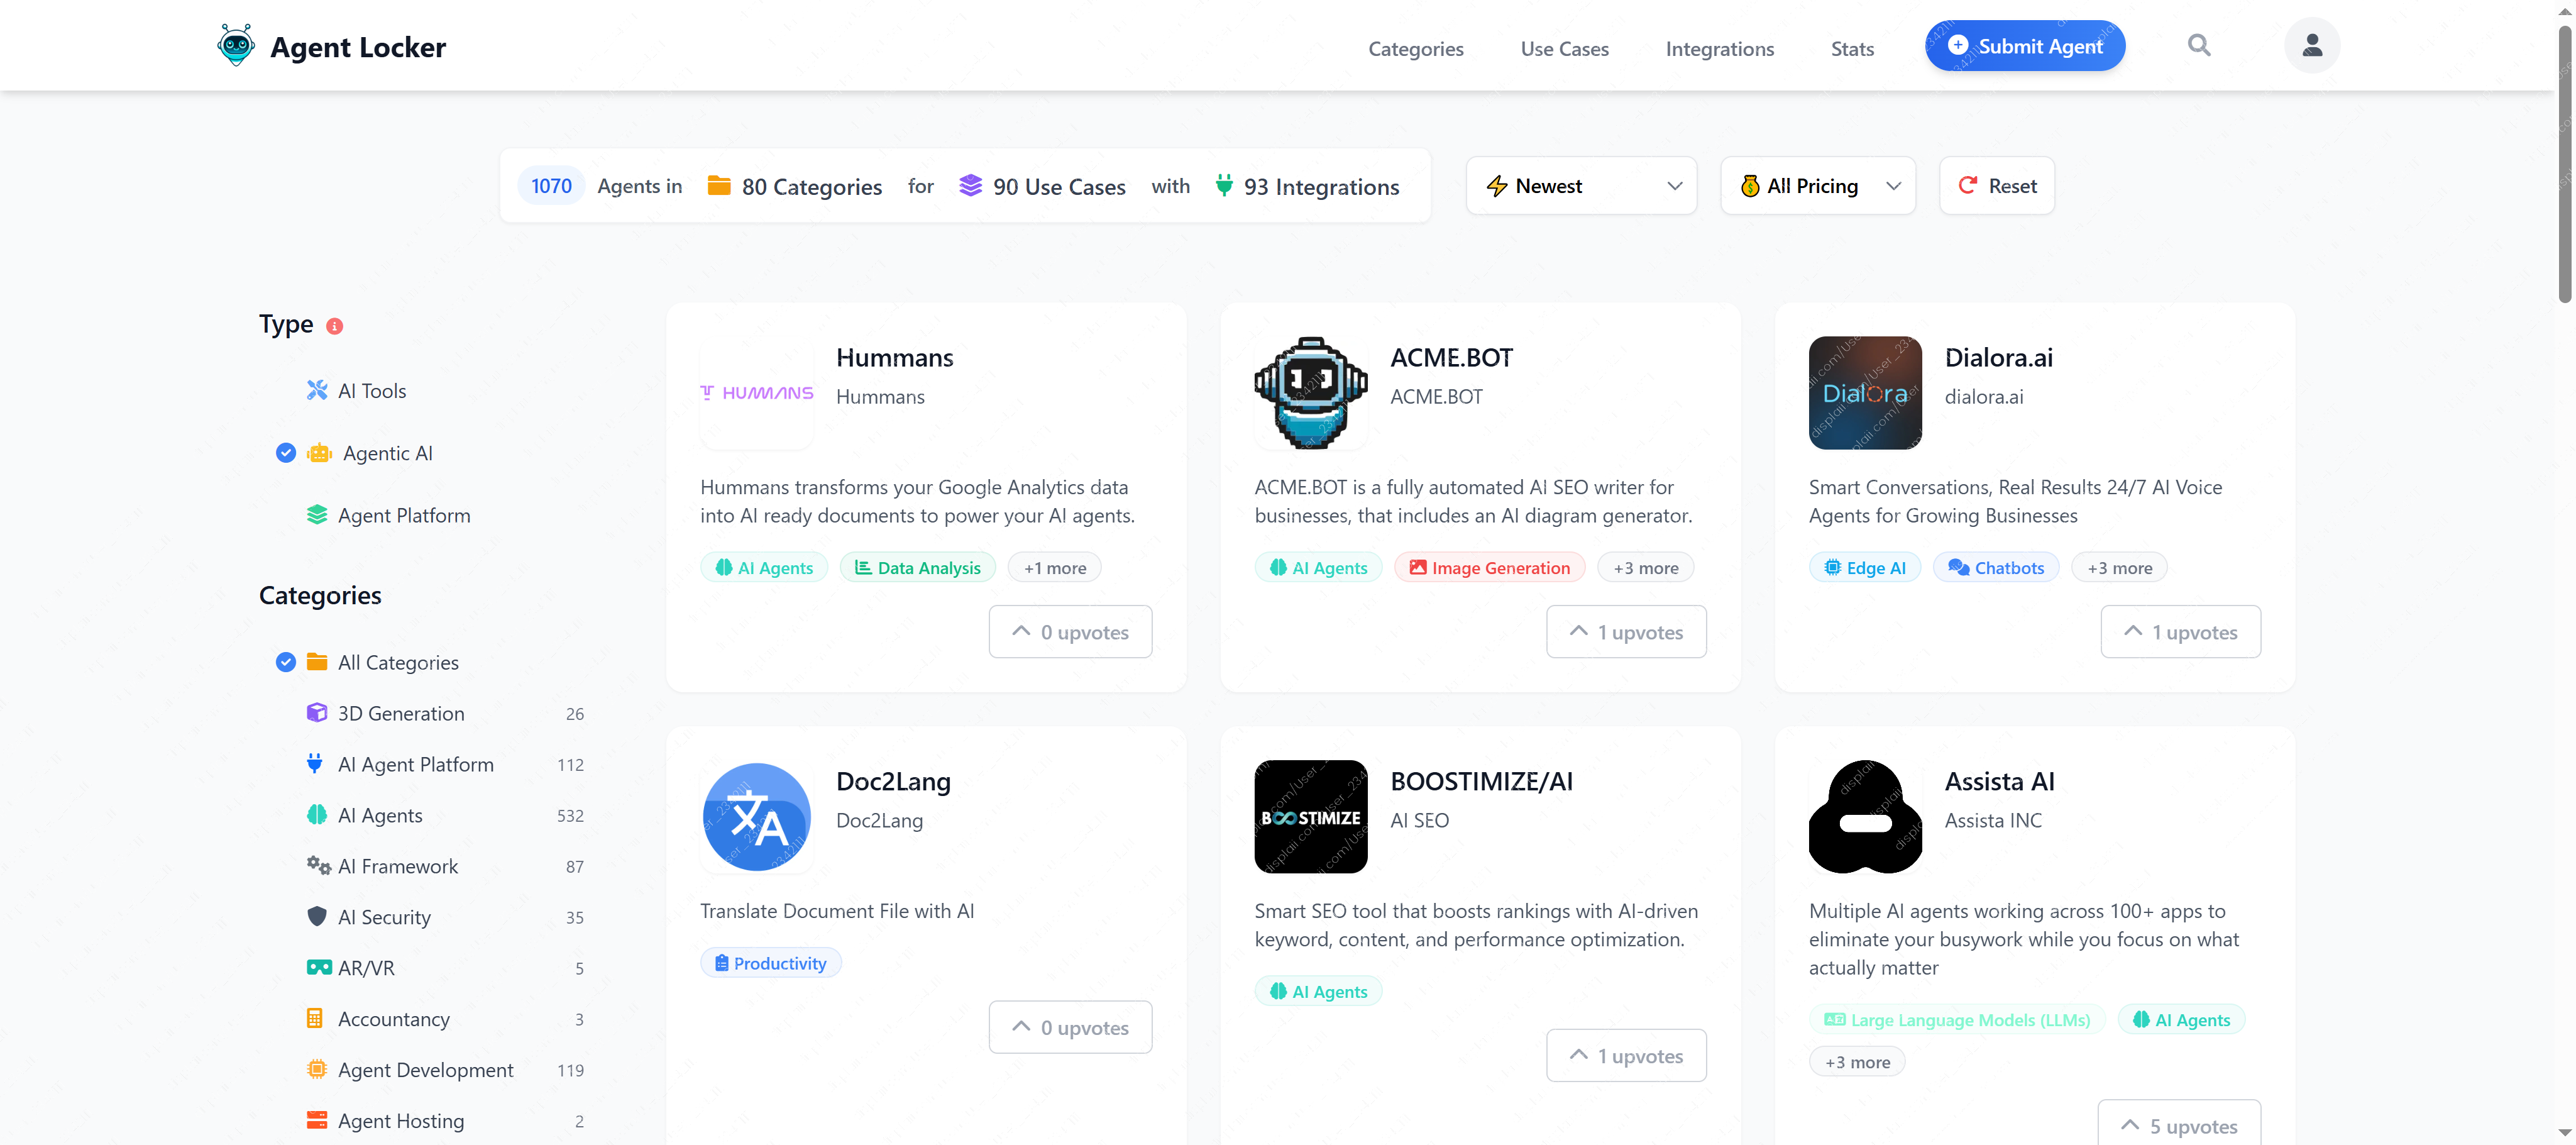Click the Chatbots tag
The width and height of the screenshot is (2576, 1145).
tap(1995, 568)
